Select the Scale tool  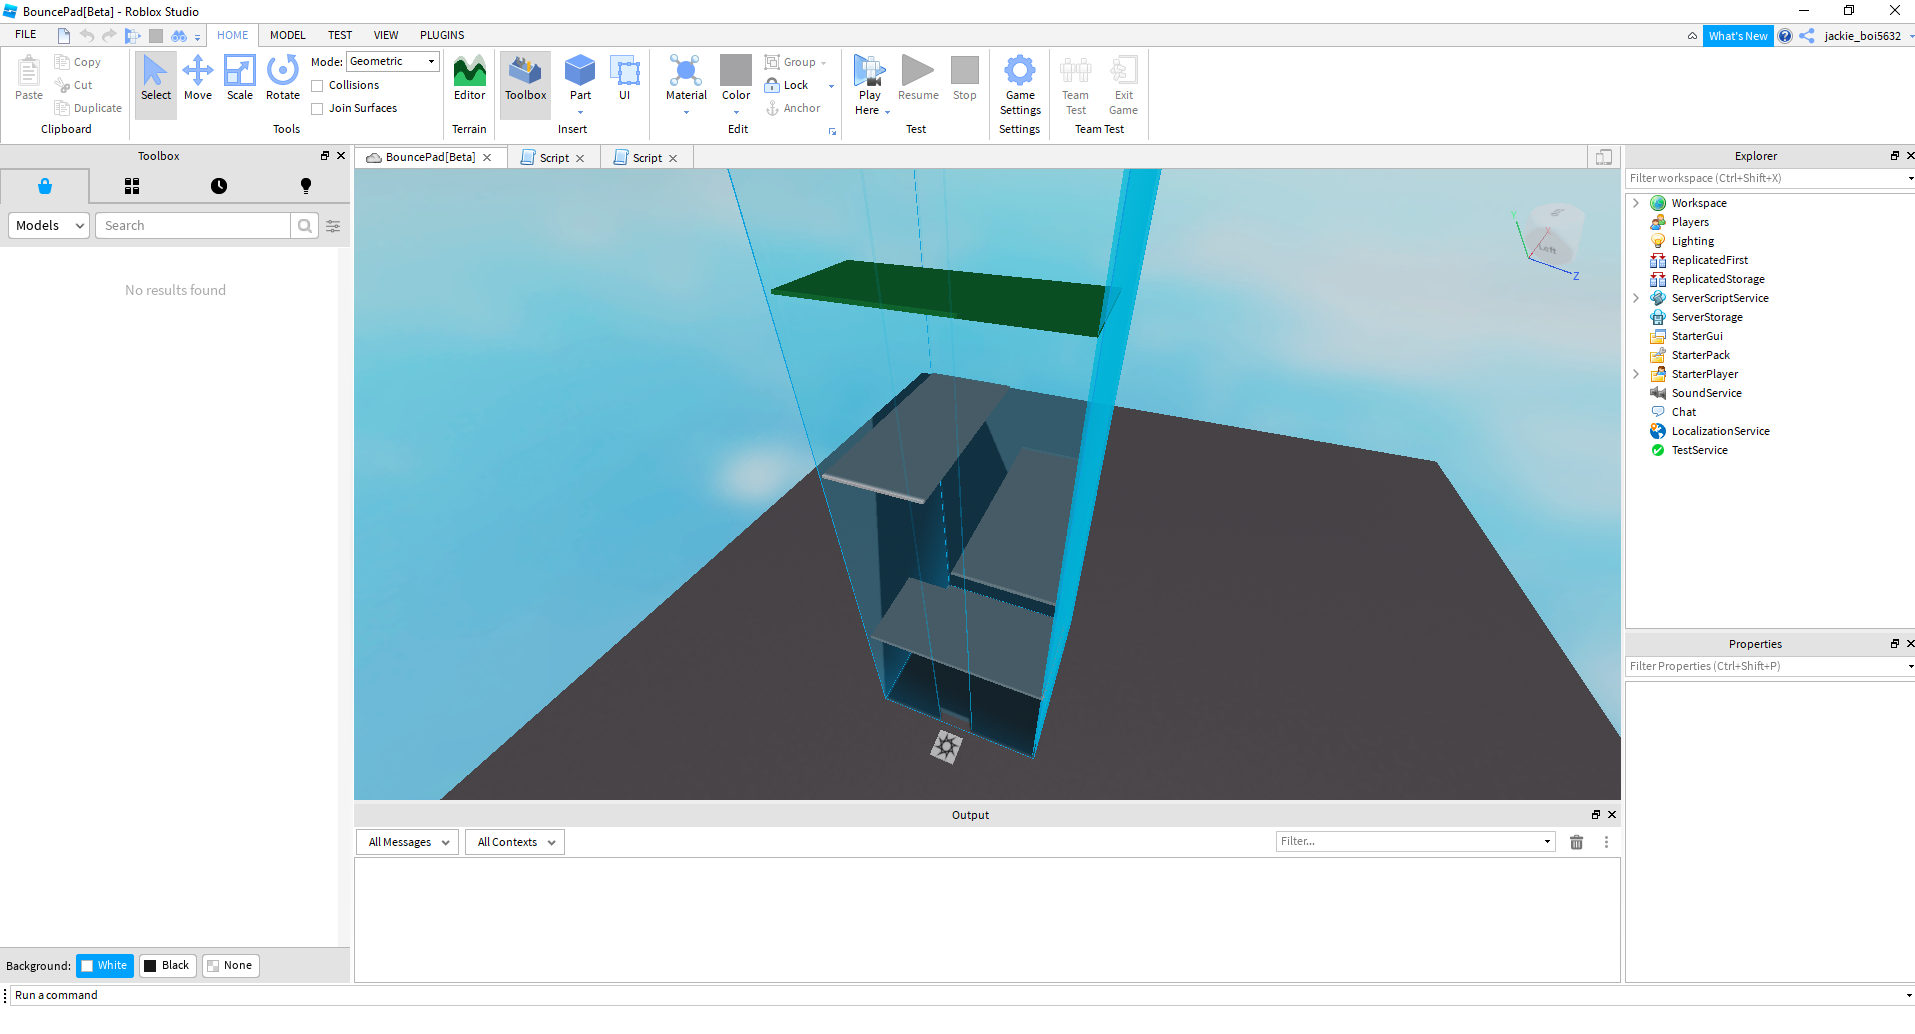point(240,80)
